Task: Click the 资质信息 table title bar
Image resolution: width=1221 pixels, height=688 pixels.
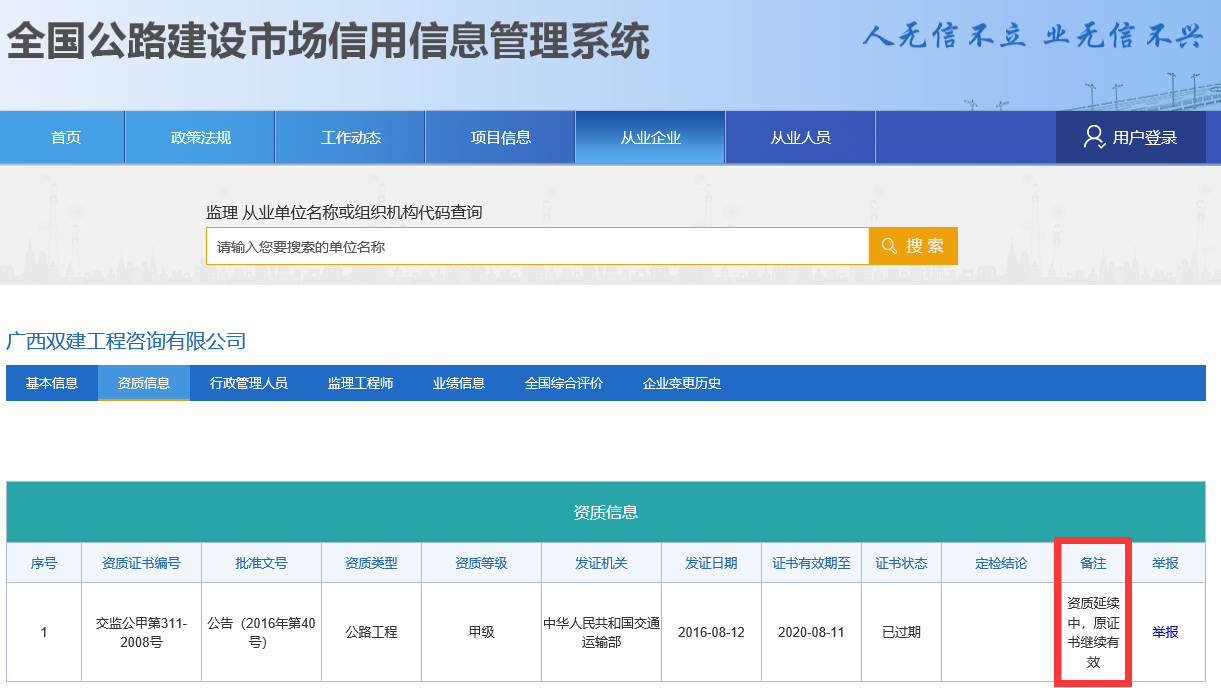Action: click(x=606, y=512)
